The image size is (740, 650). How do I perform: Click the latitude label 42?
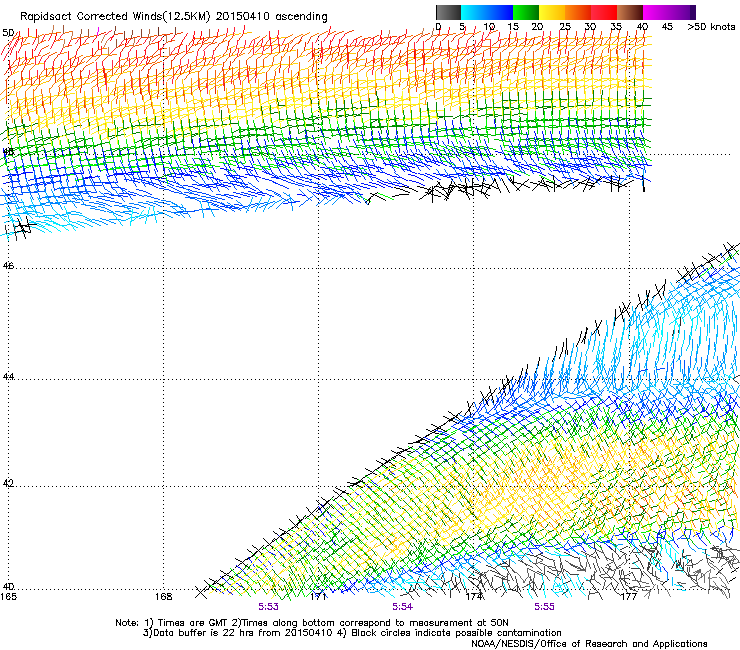coord(8,483)
